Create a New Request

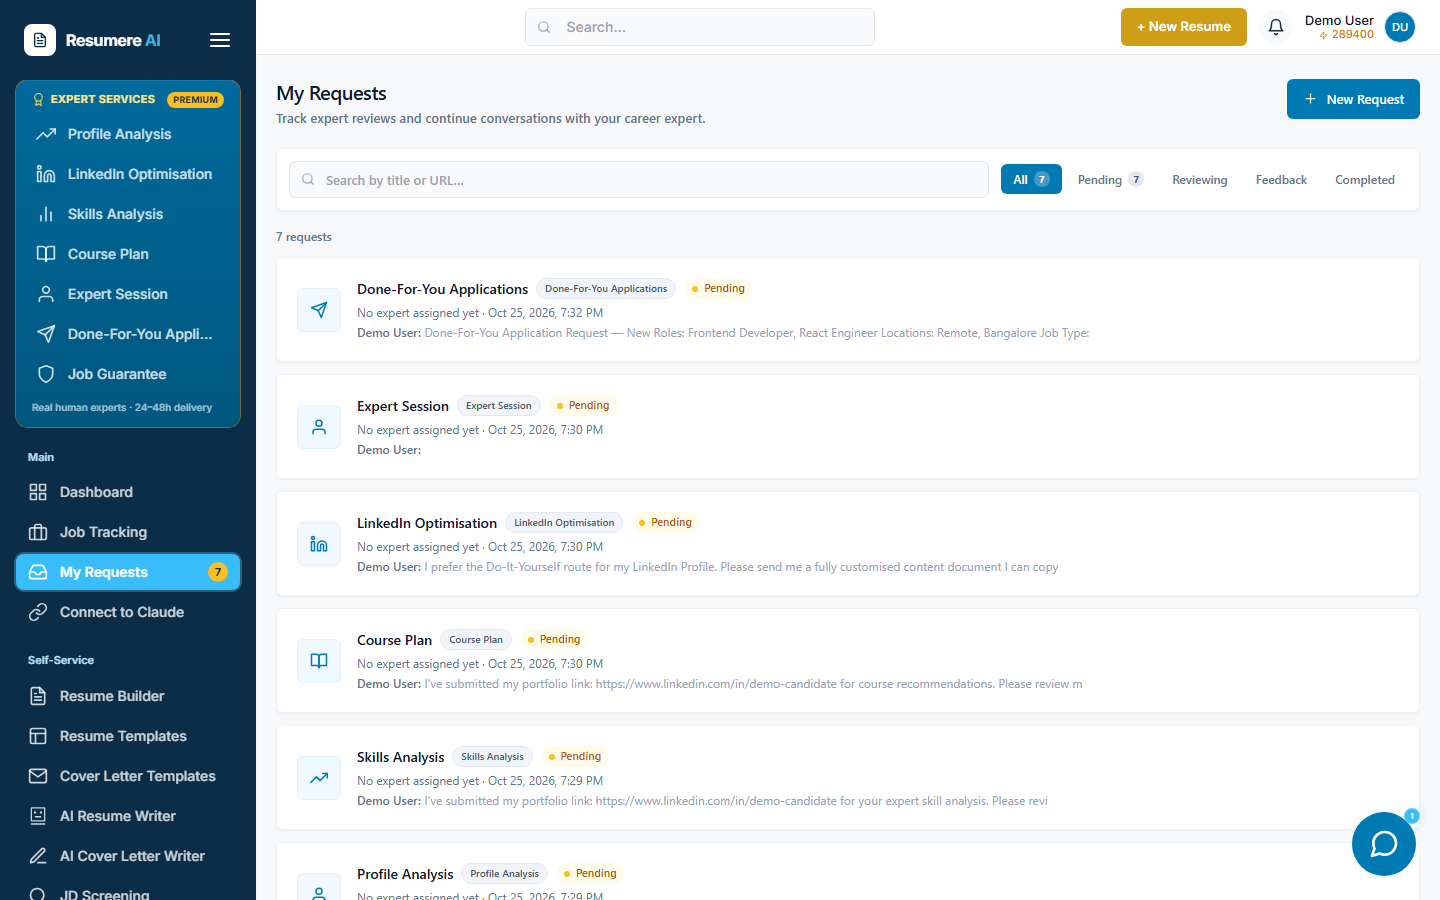pos(1353,99)
